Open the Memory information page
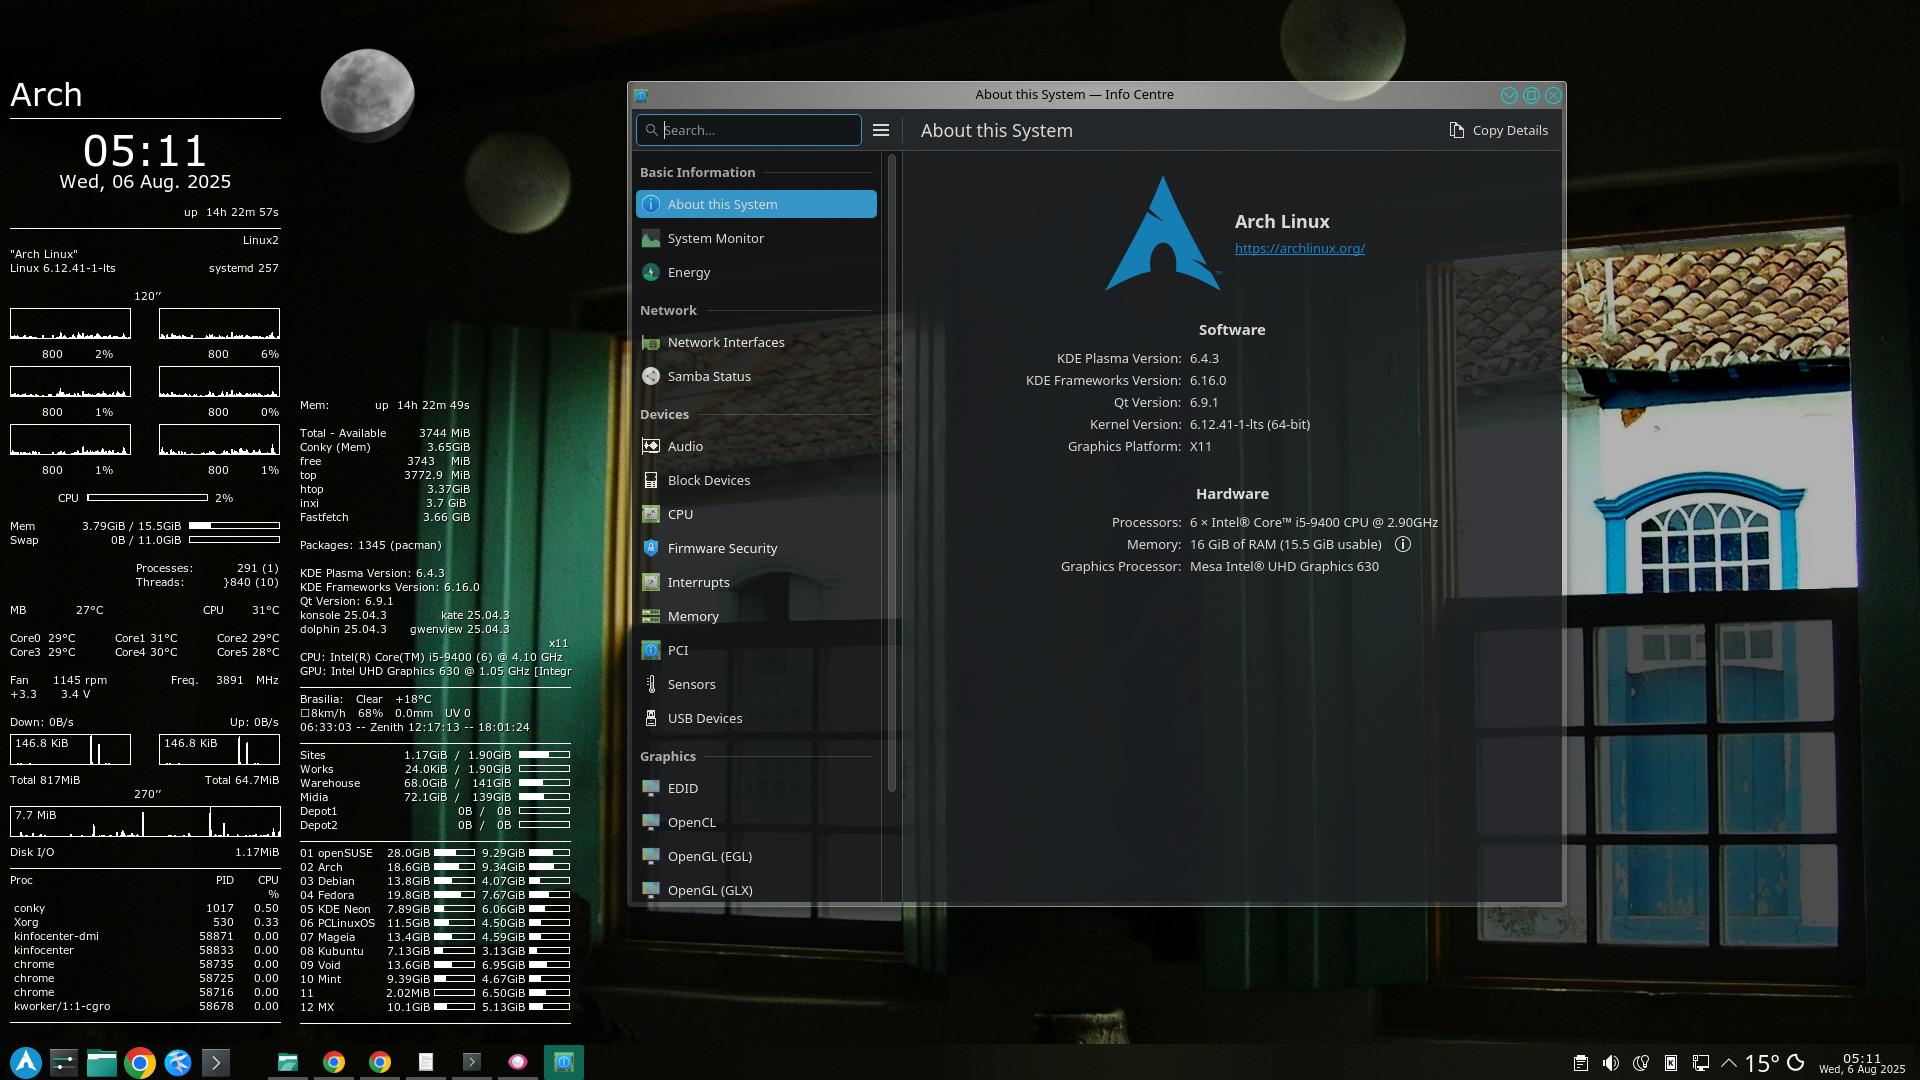 tap(756, 616)
